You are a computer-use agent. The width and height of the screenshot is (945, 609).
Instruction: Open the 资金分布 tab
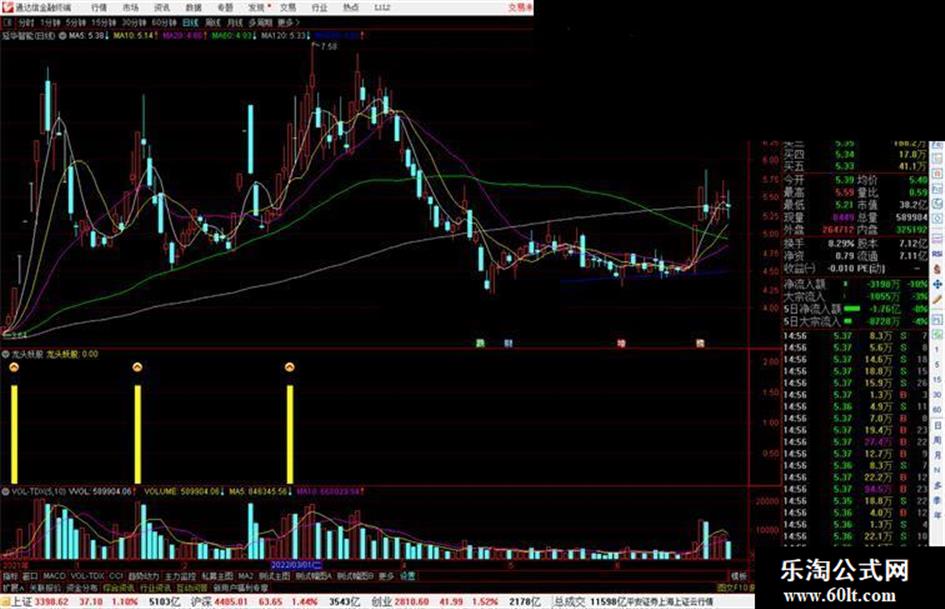click(81, 587)
